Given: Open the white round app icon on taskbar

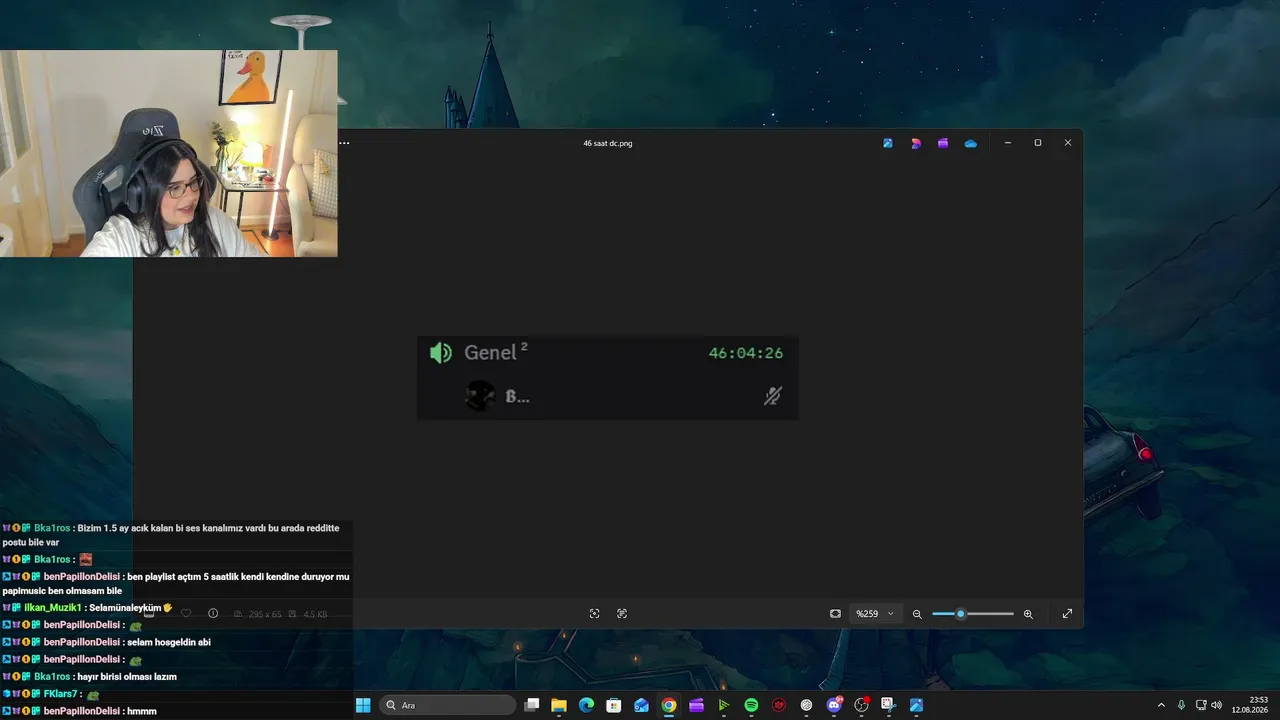Looking at the screenshot, I should pos(807,705).
